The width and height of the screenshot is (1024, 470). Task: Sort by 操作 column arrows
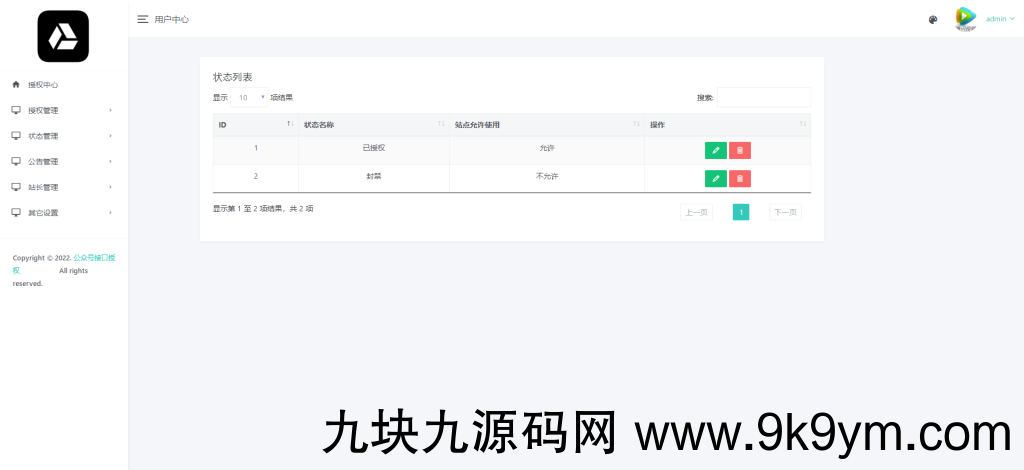tap(803, 124)
